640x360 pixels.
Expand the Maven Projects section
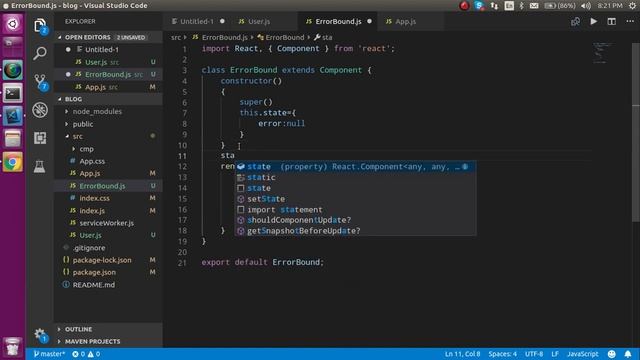pyautogui.click(x=109, y=341)
